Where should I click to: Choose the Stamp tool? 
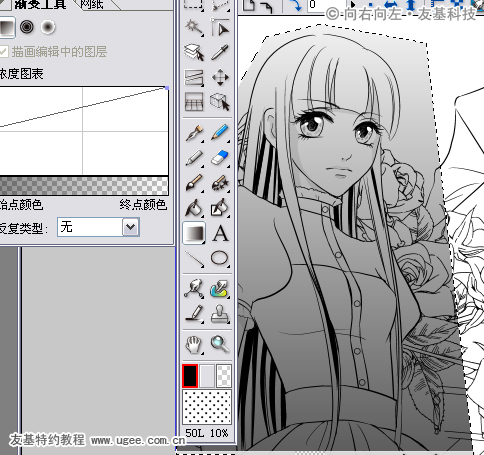pos(220,314)
